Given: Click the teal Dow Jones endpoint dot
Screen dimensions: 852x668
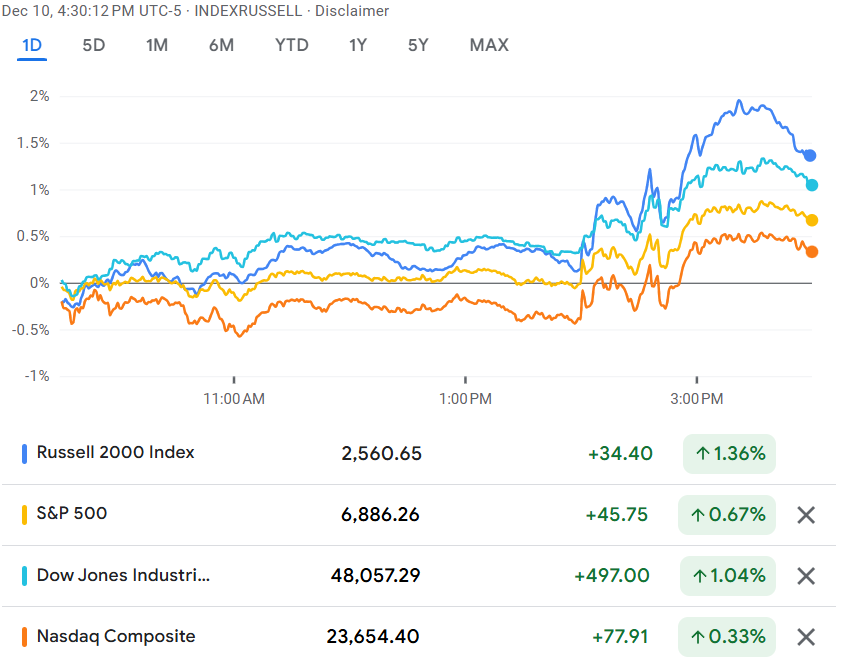Looking at the screenshot, I should (x=812, y=185).
